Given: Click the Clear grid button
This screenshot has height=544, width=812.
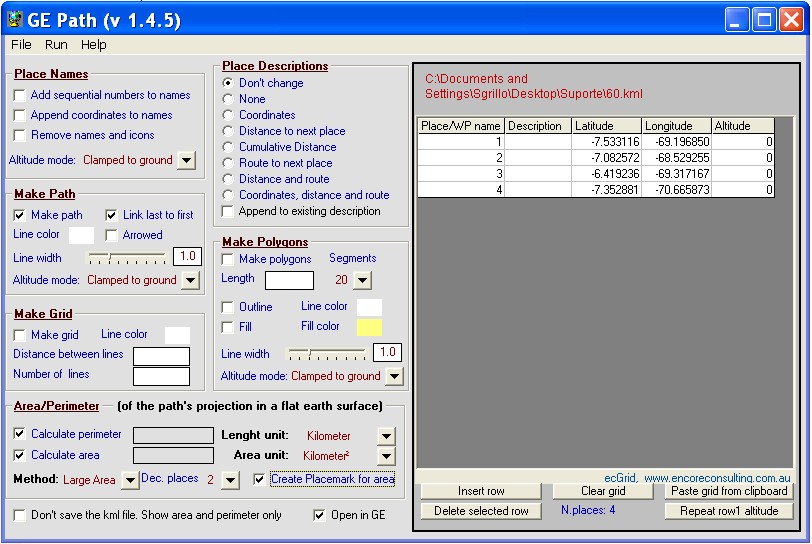Looking at the screenshot, I should click(603, 491).
